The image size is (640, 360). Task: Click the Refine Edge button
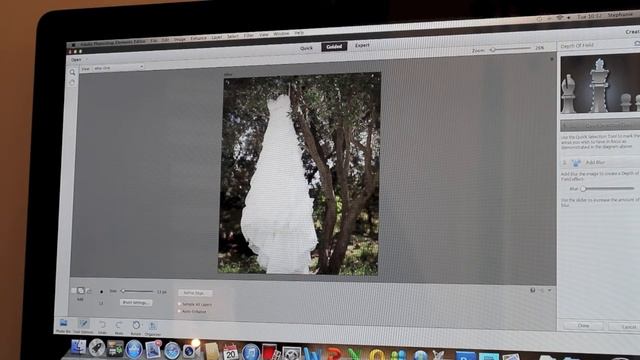pos(195,293)
